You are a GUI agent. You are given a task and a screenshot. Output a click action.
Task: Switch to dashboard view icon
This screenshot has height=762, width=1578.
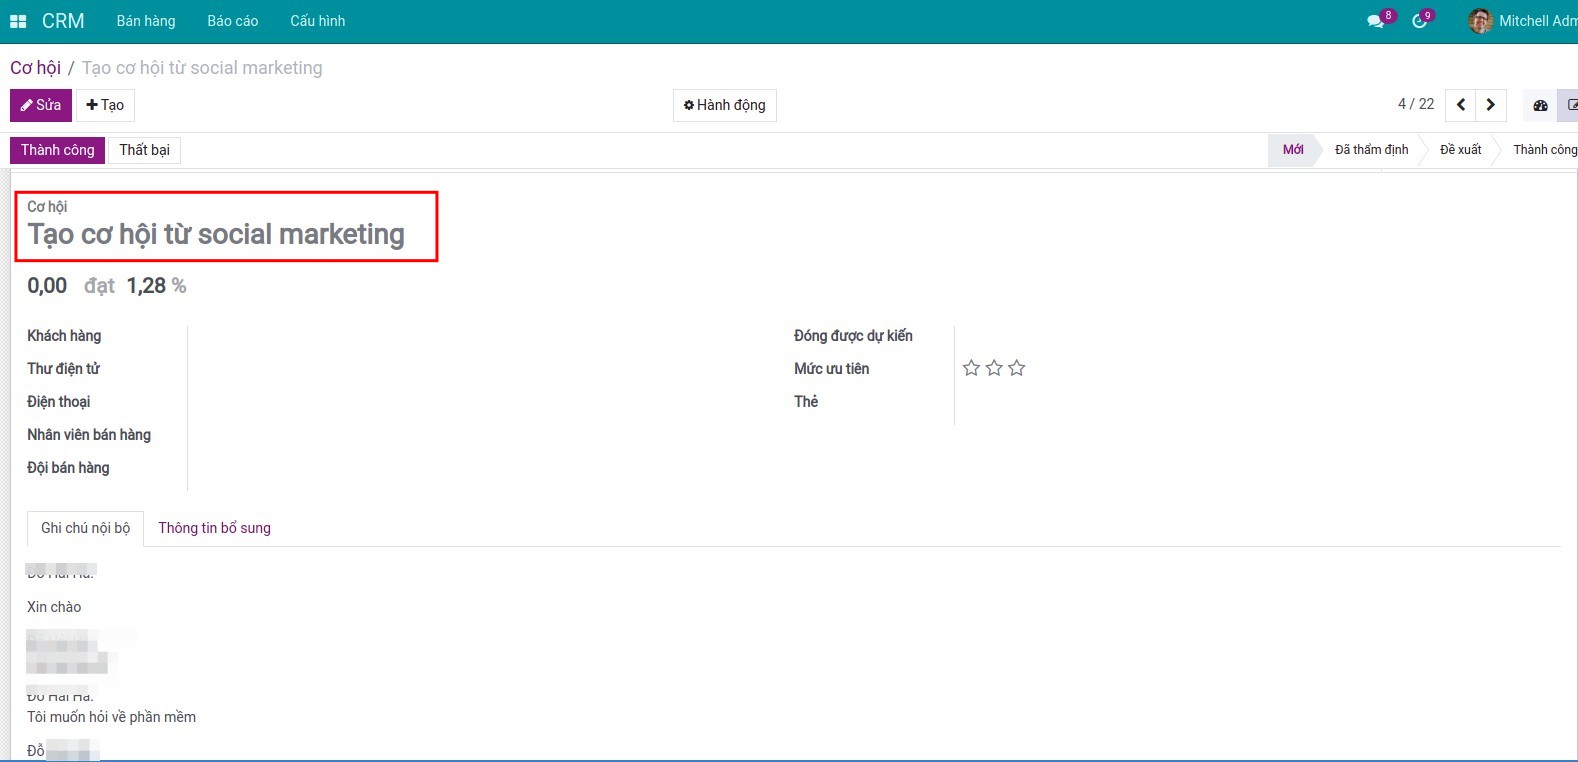(x=1540, y=105)
